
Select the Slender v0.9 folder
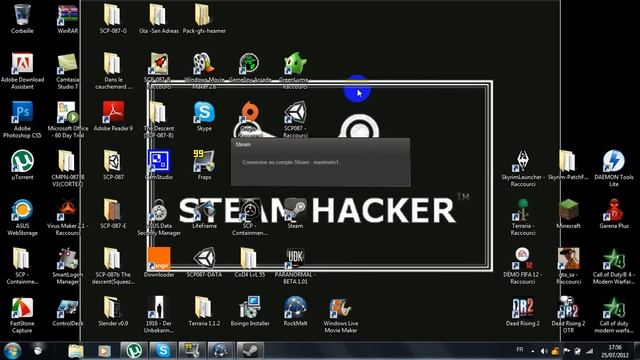point(113,311)
